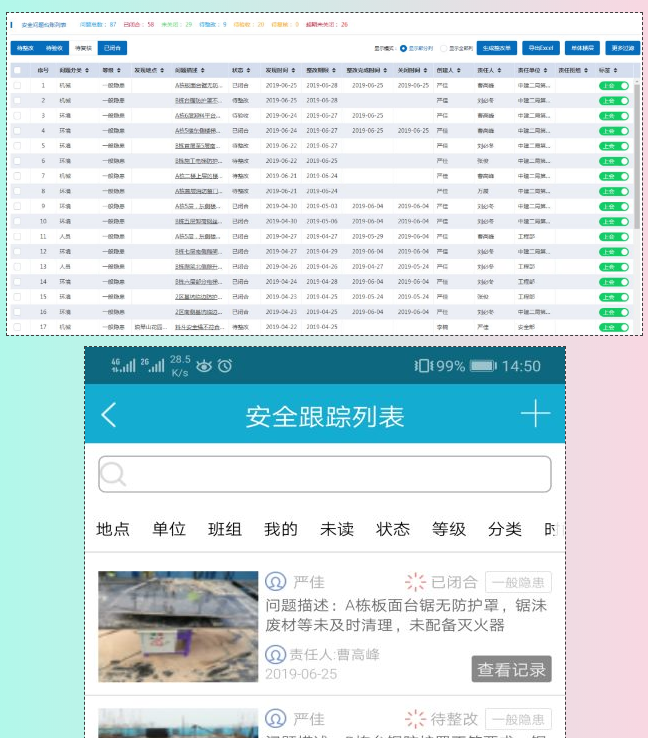Click the 更多过滤 button

click(x=623, y=48)
